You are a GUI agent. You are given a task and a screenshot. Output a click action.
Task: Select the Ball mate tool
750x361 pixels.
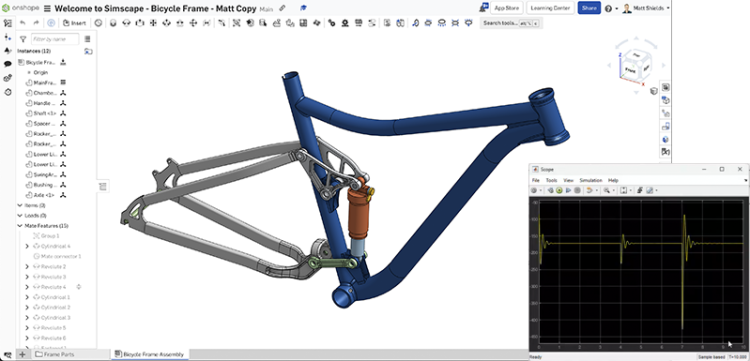click(193, 23)
